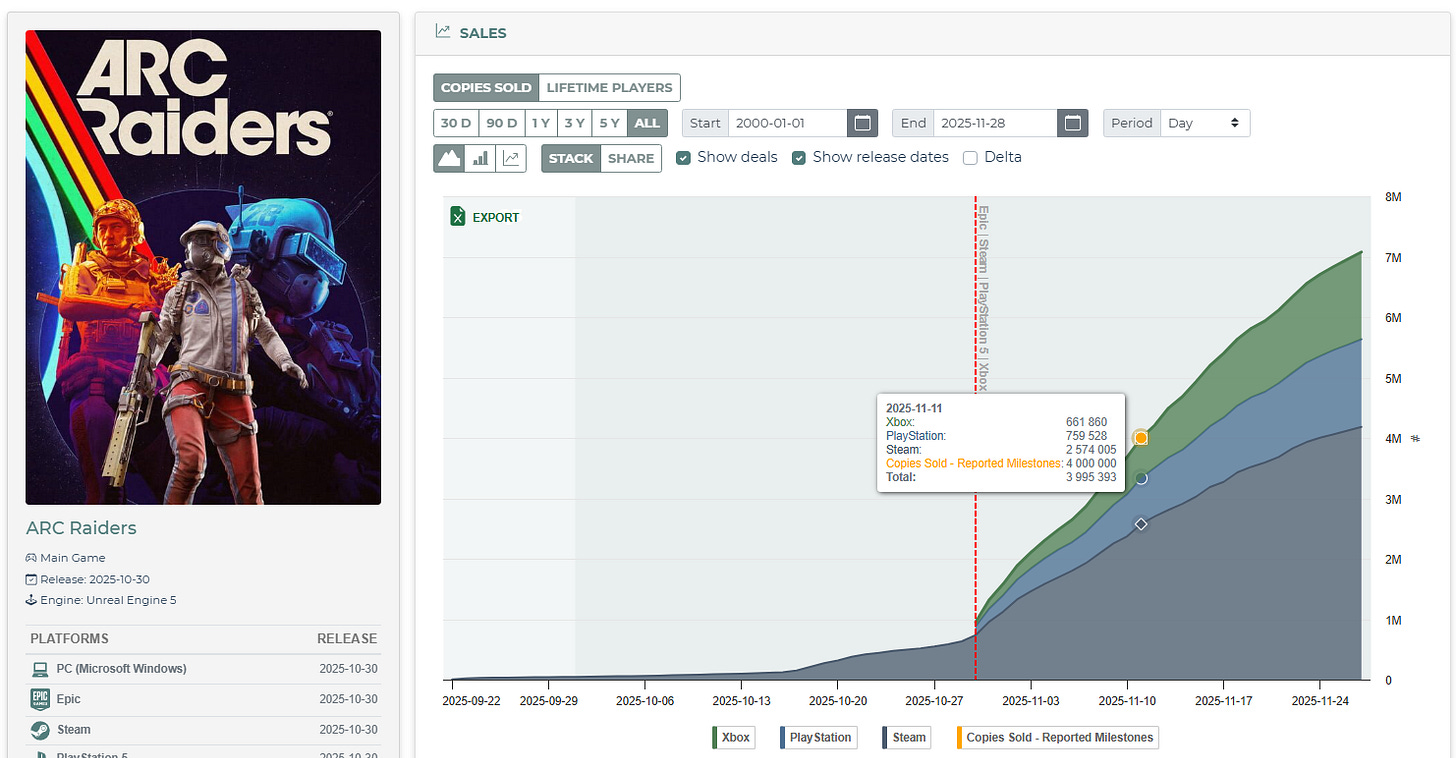Click the ARC Raiders game title
1456x758 pixels.
coord(81,528)
